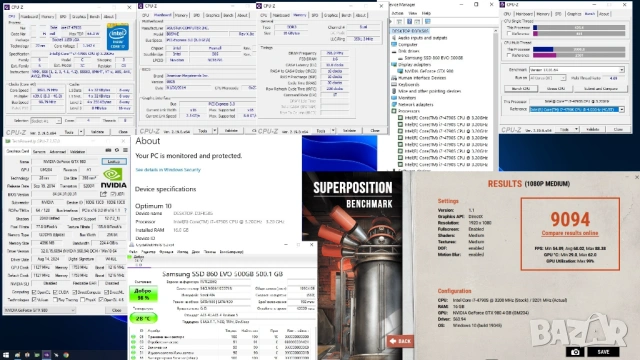Toggle the DirectML checkbox in GPU-Z
The image size is (640, 360).
106,292
